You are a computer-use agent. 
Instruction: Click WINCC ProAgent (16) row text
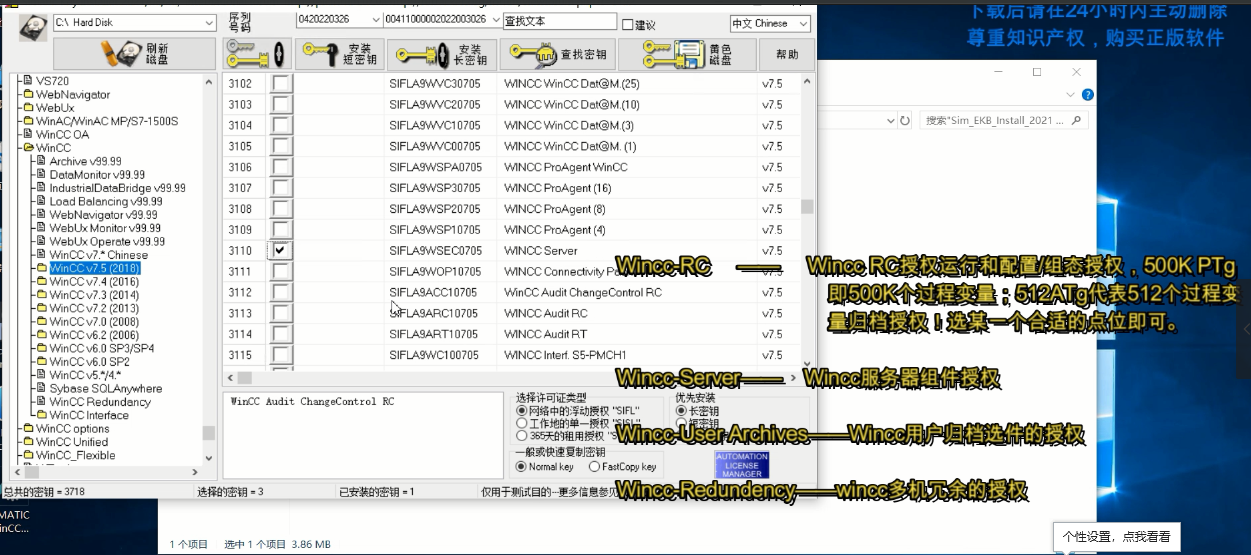557,188
